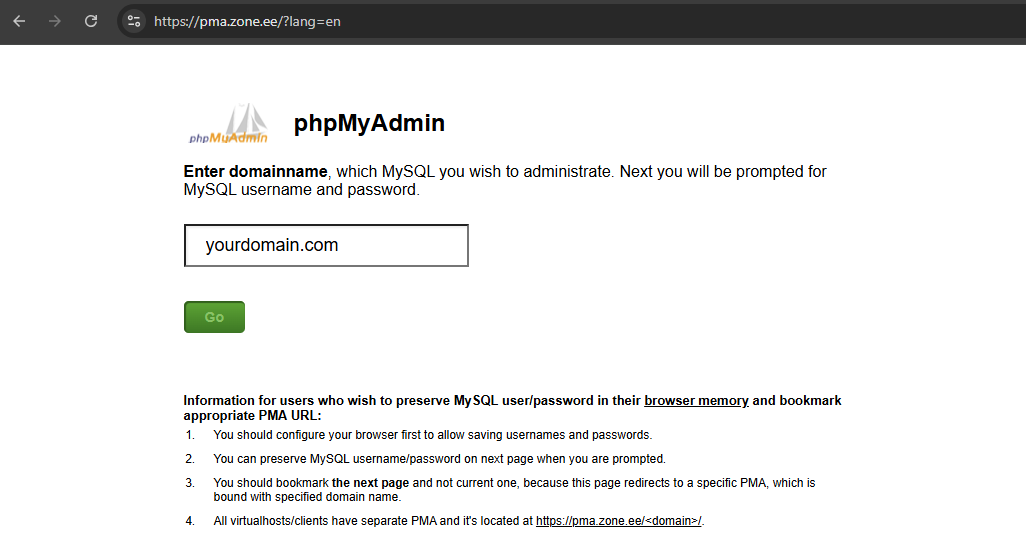The height and width of the screenshot is (555, 1026).
Task: Focus the address bar URL pma.zone.ee
Action: [x=247, y=21]
